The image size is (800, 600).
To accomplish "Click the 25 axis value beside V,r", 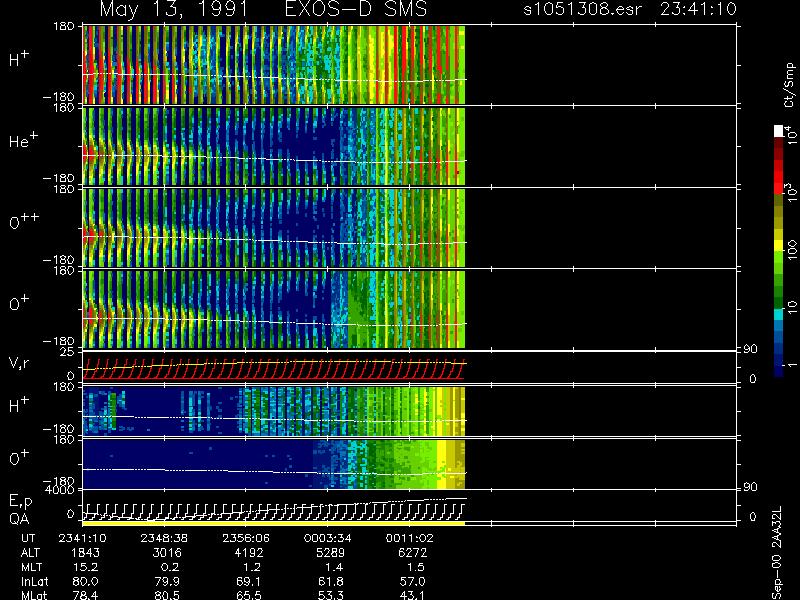I will tap(68, 352).
